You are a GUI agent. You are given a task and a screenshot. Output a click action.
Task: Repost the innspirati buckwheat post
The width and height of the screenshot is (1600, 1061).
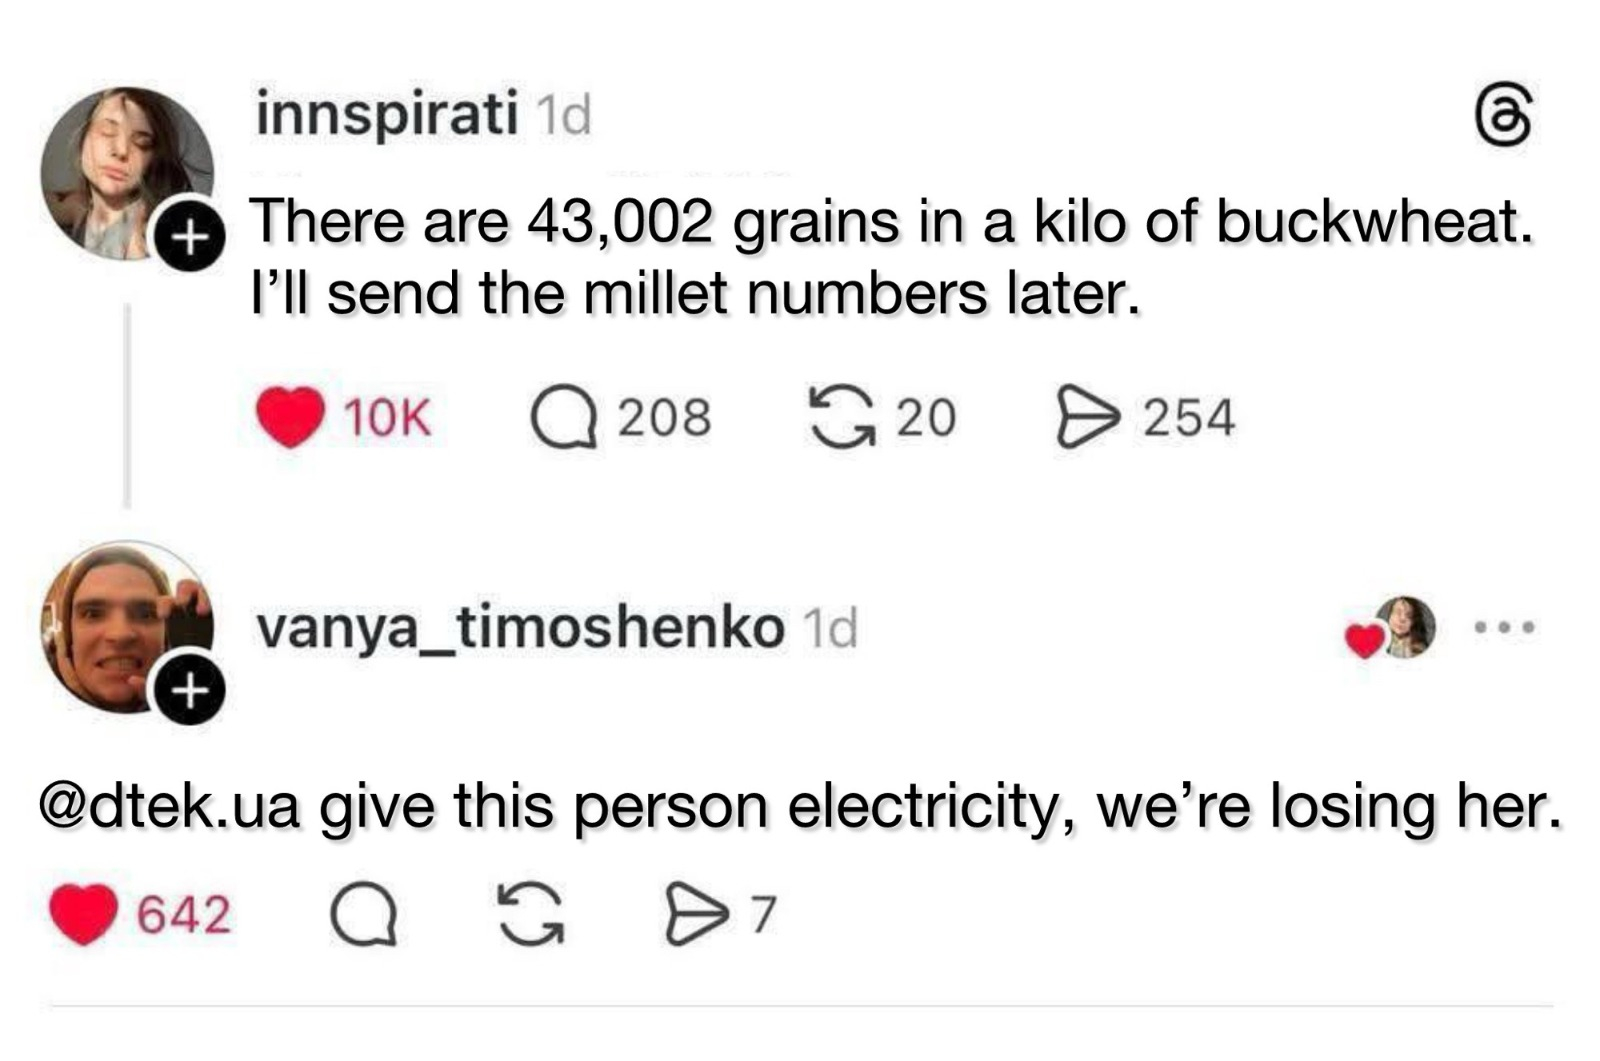click(x=841, y=417)
